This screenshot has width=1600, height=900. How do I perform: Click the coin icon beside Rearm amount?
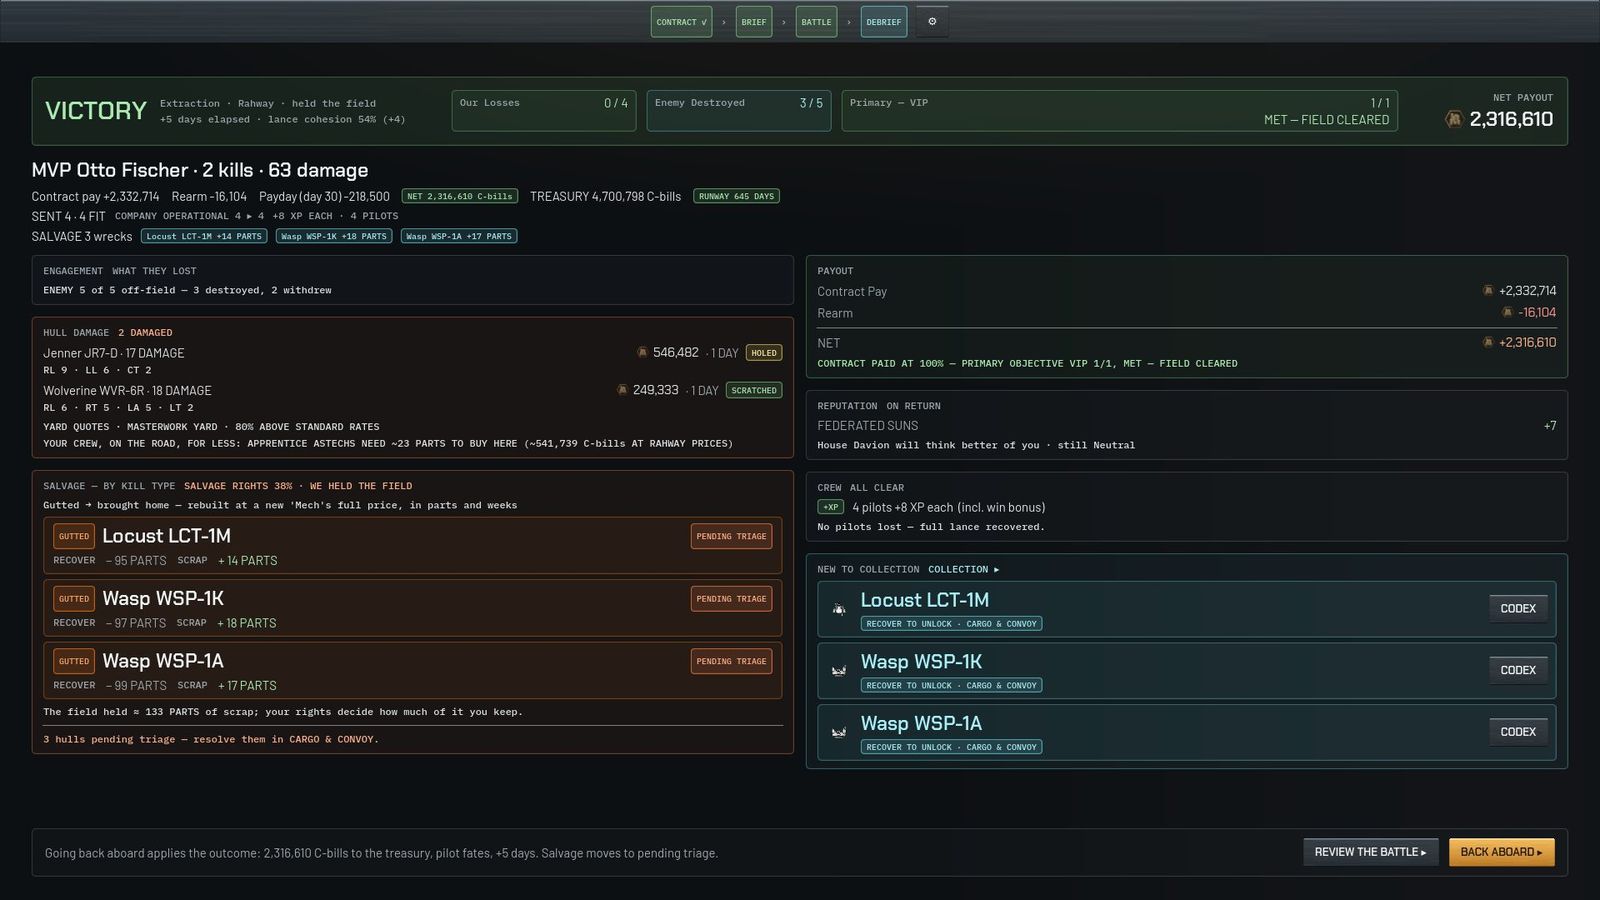point(1507,312)
